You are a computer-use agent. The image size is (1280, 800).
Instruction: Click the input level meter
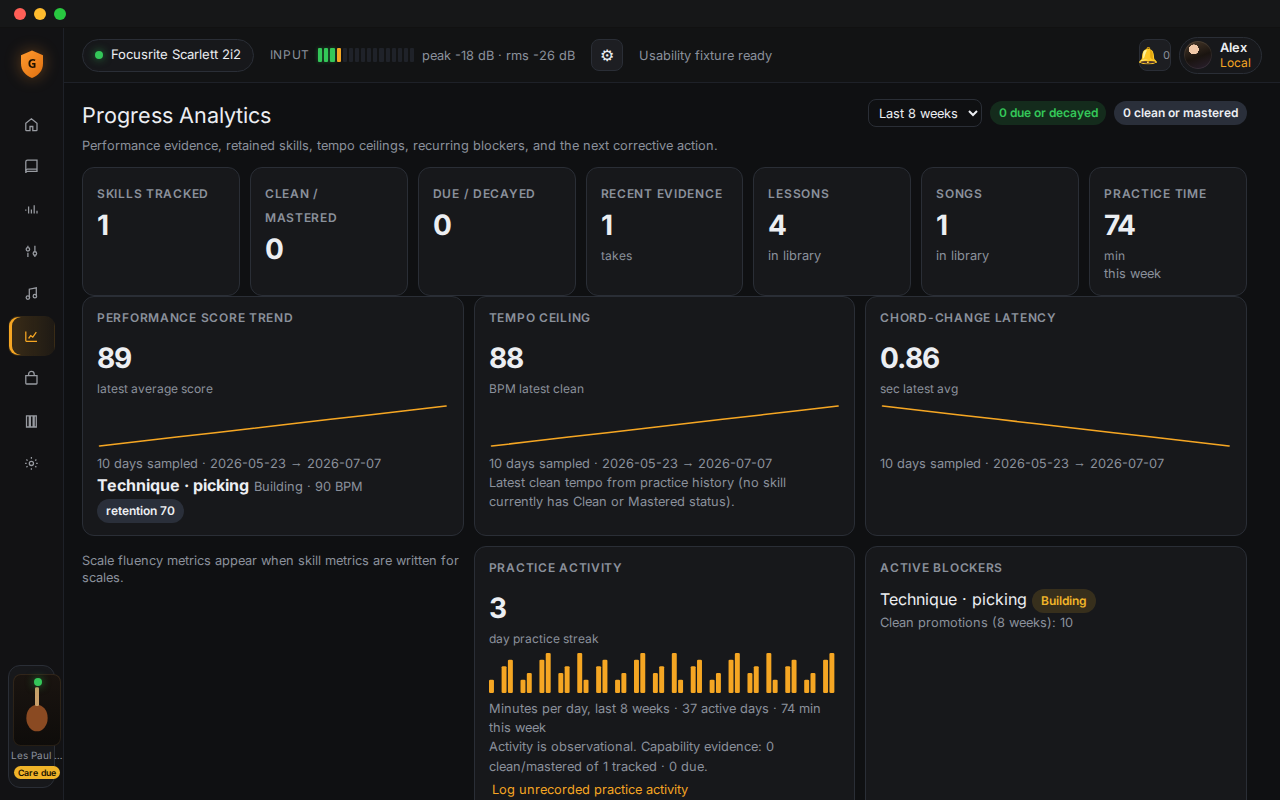pyautogui.click(x=365, y=55)
